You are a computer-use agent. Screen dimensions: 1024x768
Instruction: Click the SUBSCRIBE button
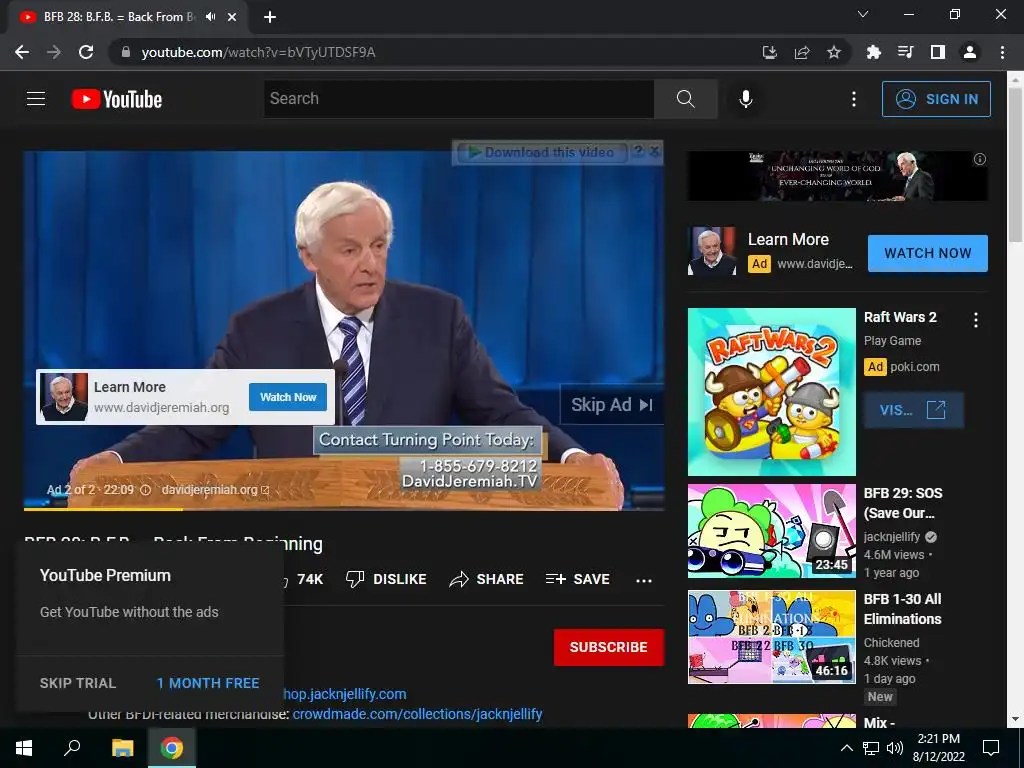609,647
